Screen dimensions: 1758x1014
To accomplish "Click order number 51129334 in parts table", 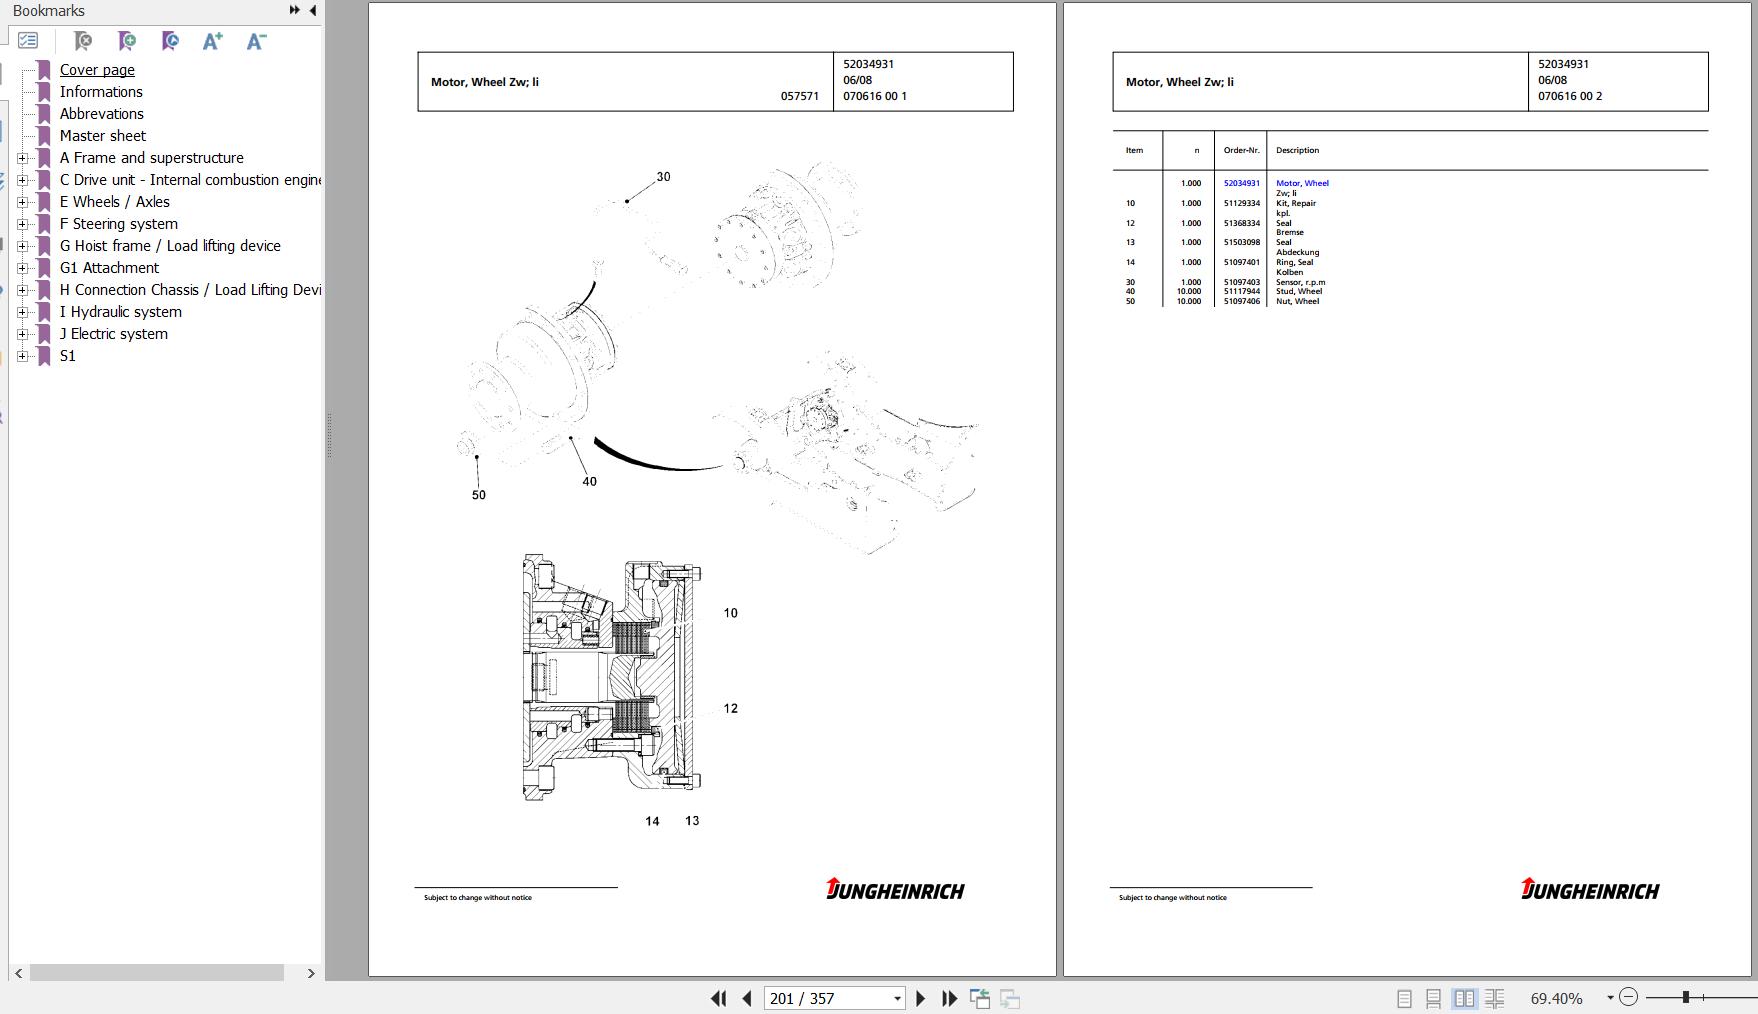I will point(1241,204).
